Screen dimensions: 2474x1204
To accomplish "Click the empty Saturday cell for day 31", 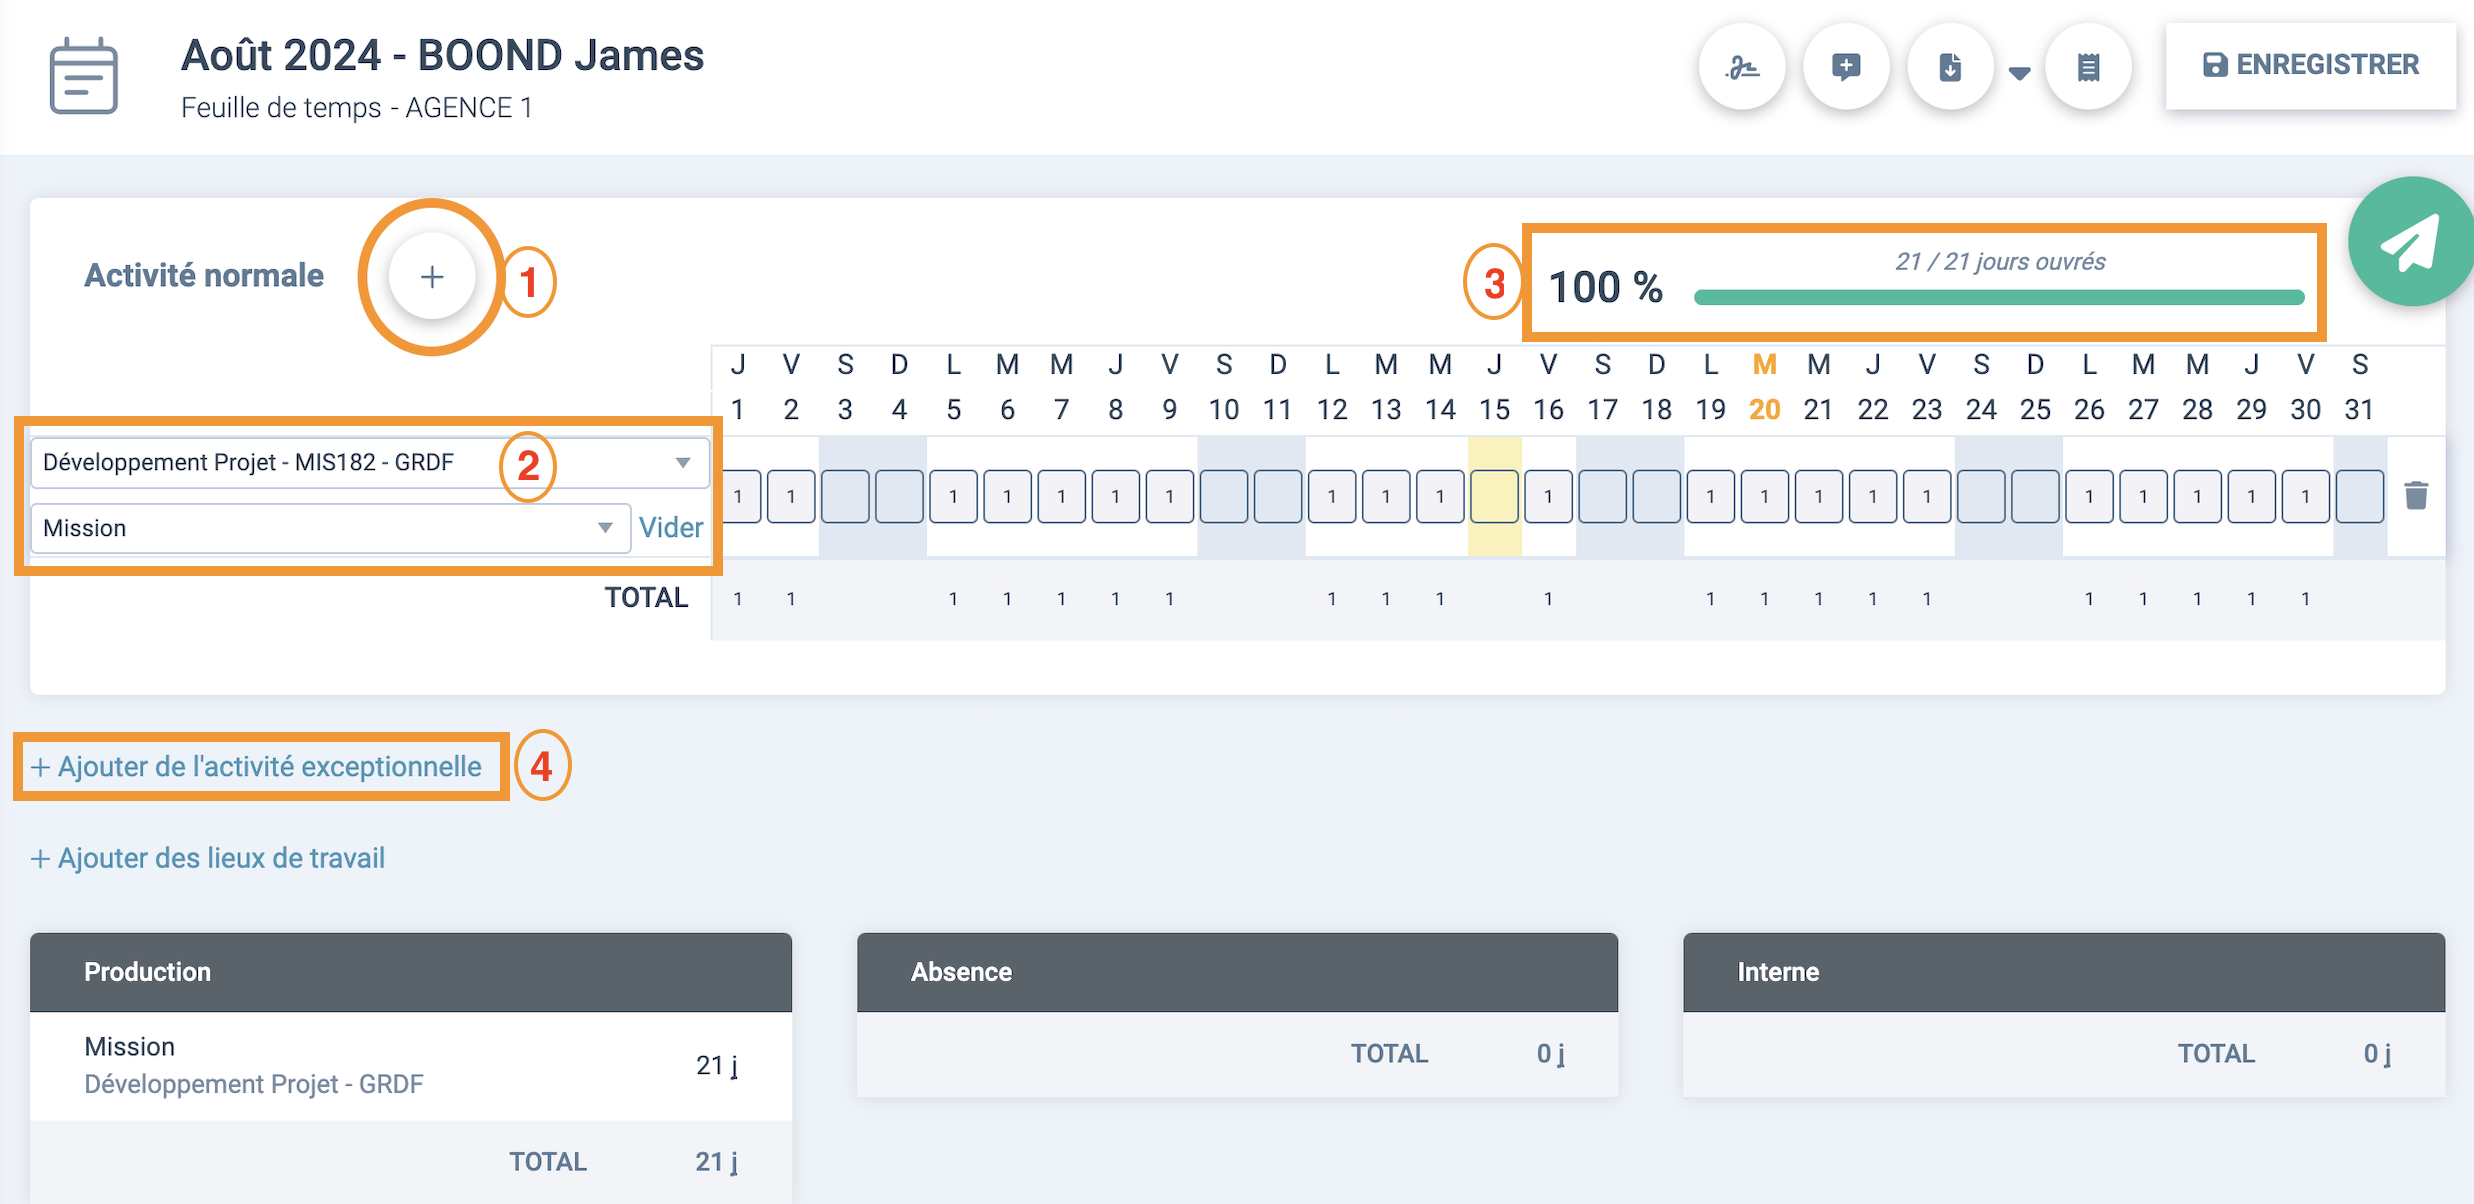I will click(2359, 496).
